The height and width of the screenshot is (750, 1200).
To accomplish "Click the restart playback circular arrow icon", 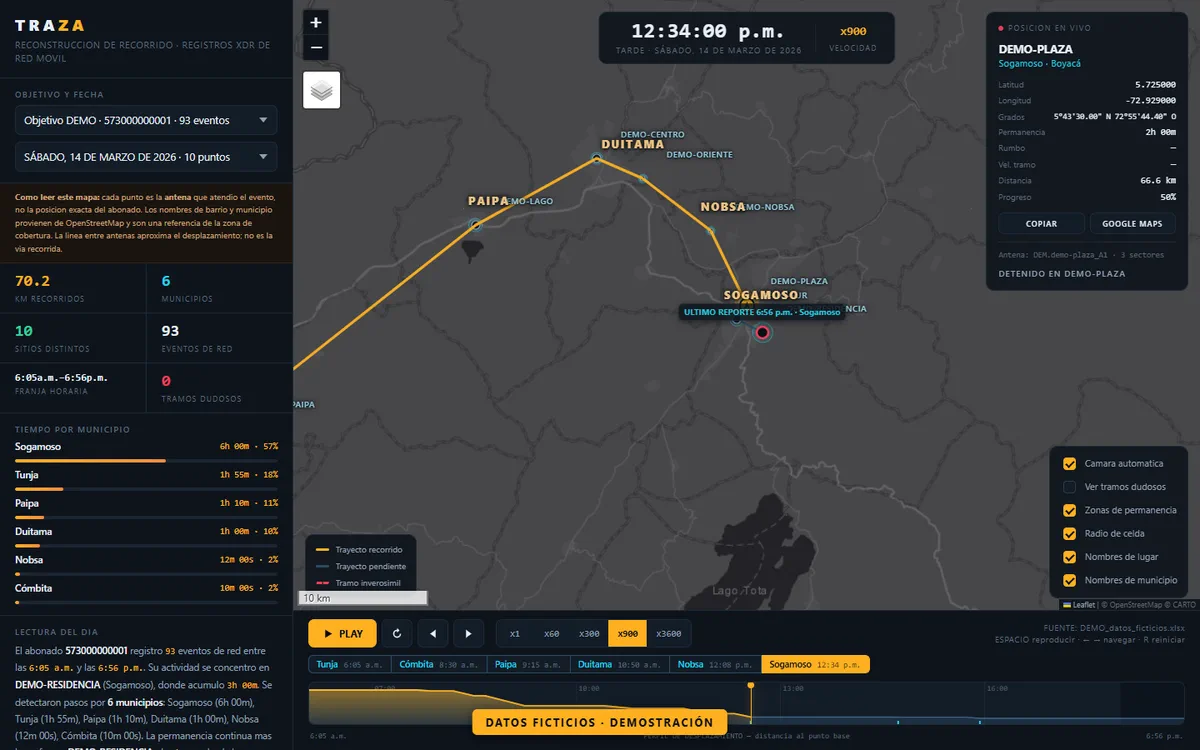I will tap(397, 633).
